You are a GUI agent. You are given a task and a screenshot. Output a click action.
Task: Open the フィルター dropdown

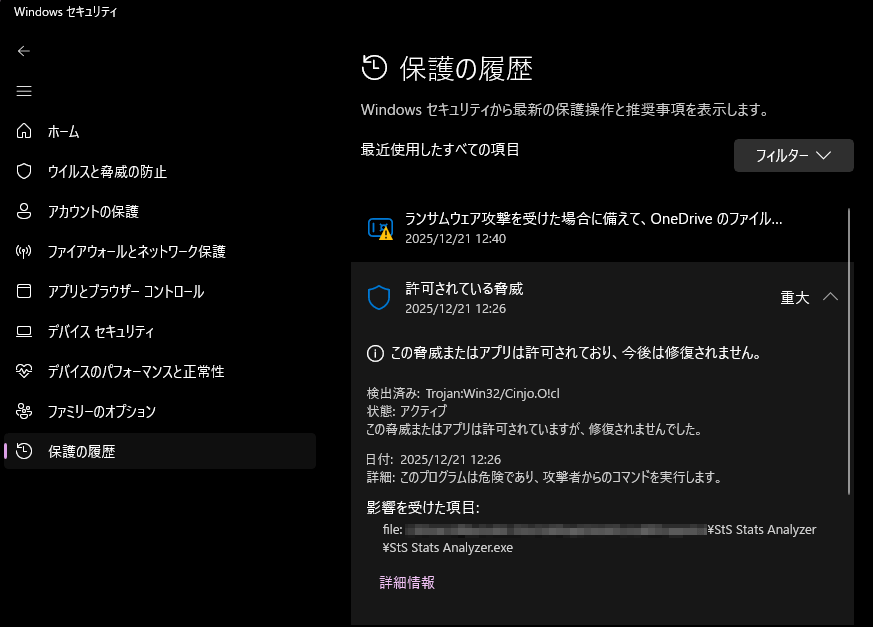point(793,155)
